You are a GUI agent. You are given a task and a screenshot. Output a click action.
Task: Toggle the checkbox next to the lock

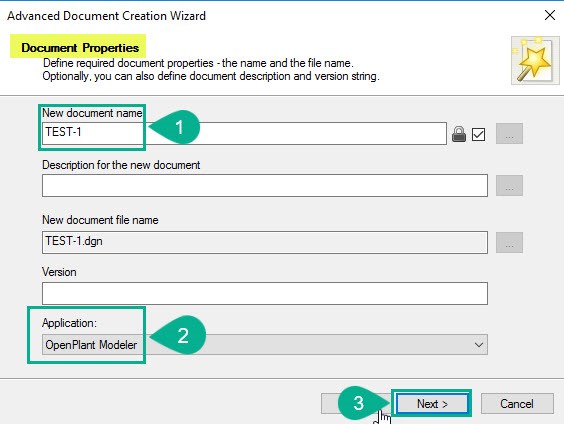coord(478,135)
